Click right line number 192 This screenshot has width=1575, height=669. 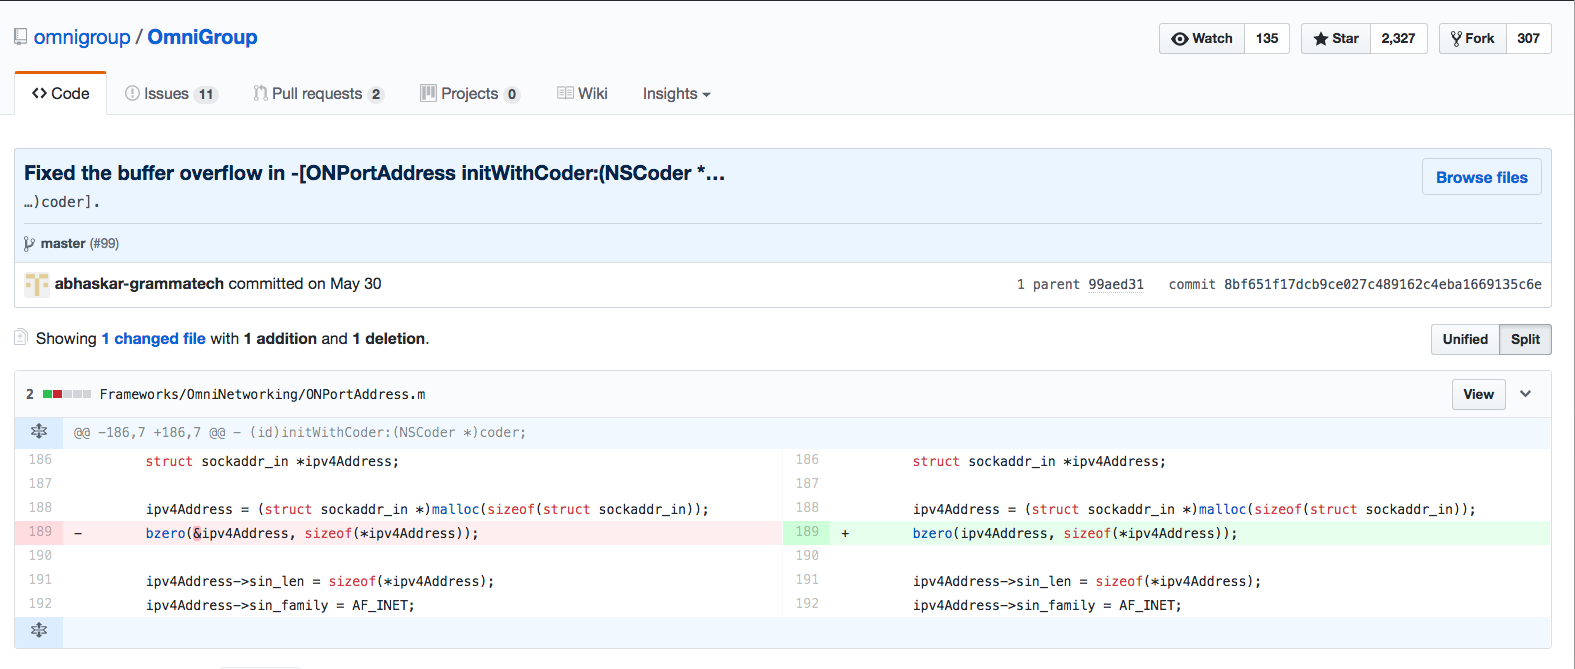click(807, 604)
